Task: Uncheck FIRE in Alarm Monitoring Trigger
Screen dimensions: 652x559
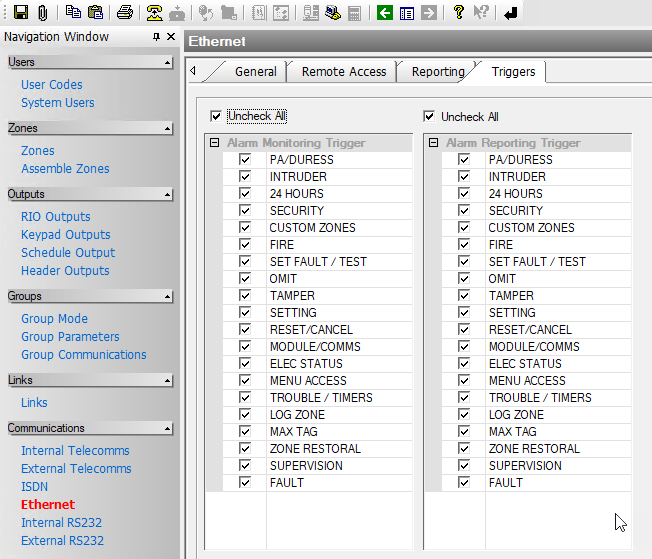Action: [245, 245]
